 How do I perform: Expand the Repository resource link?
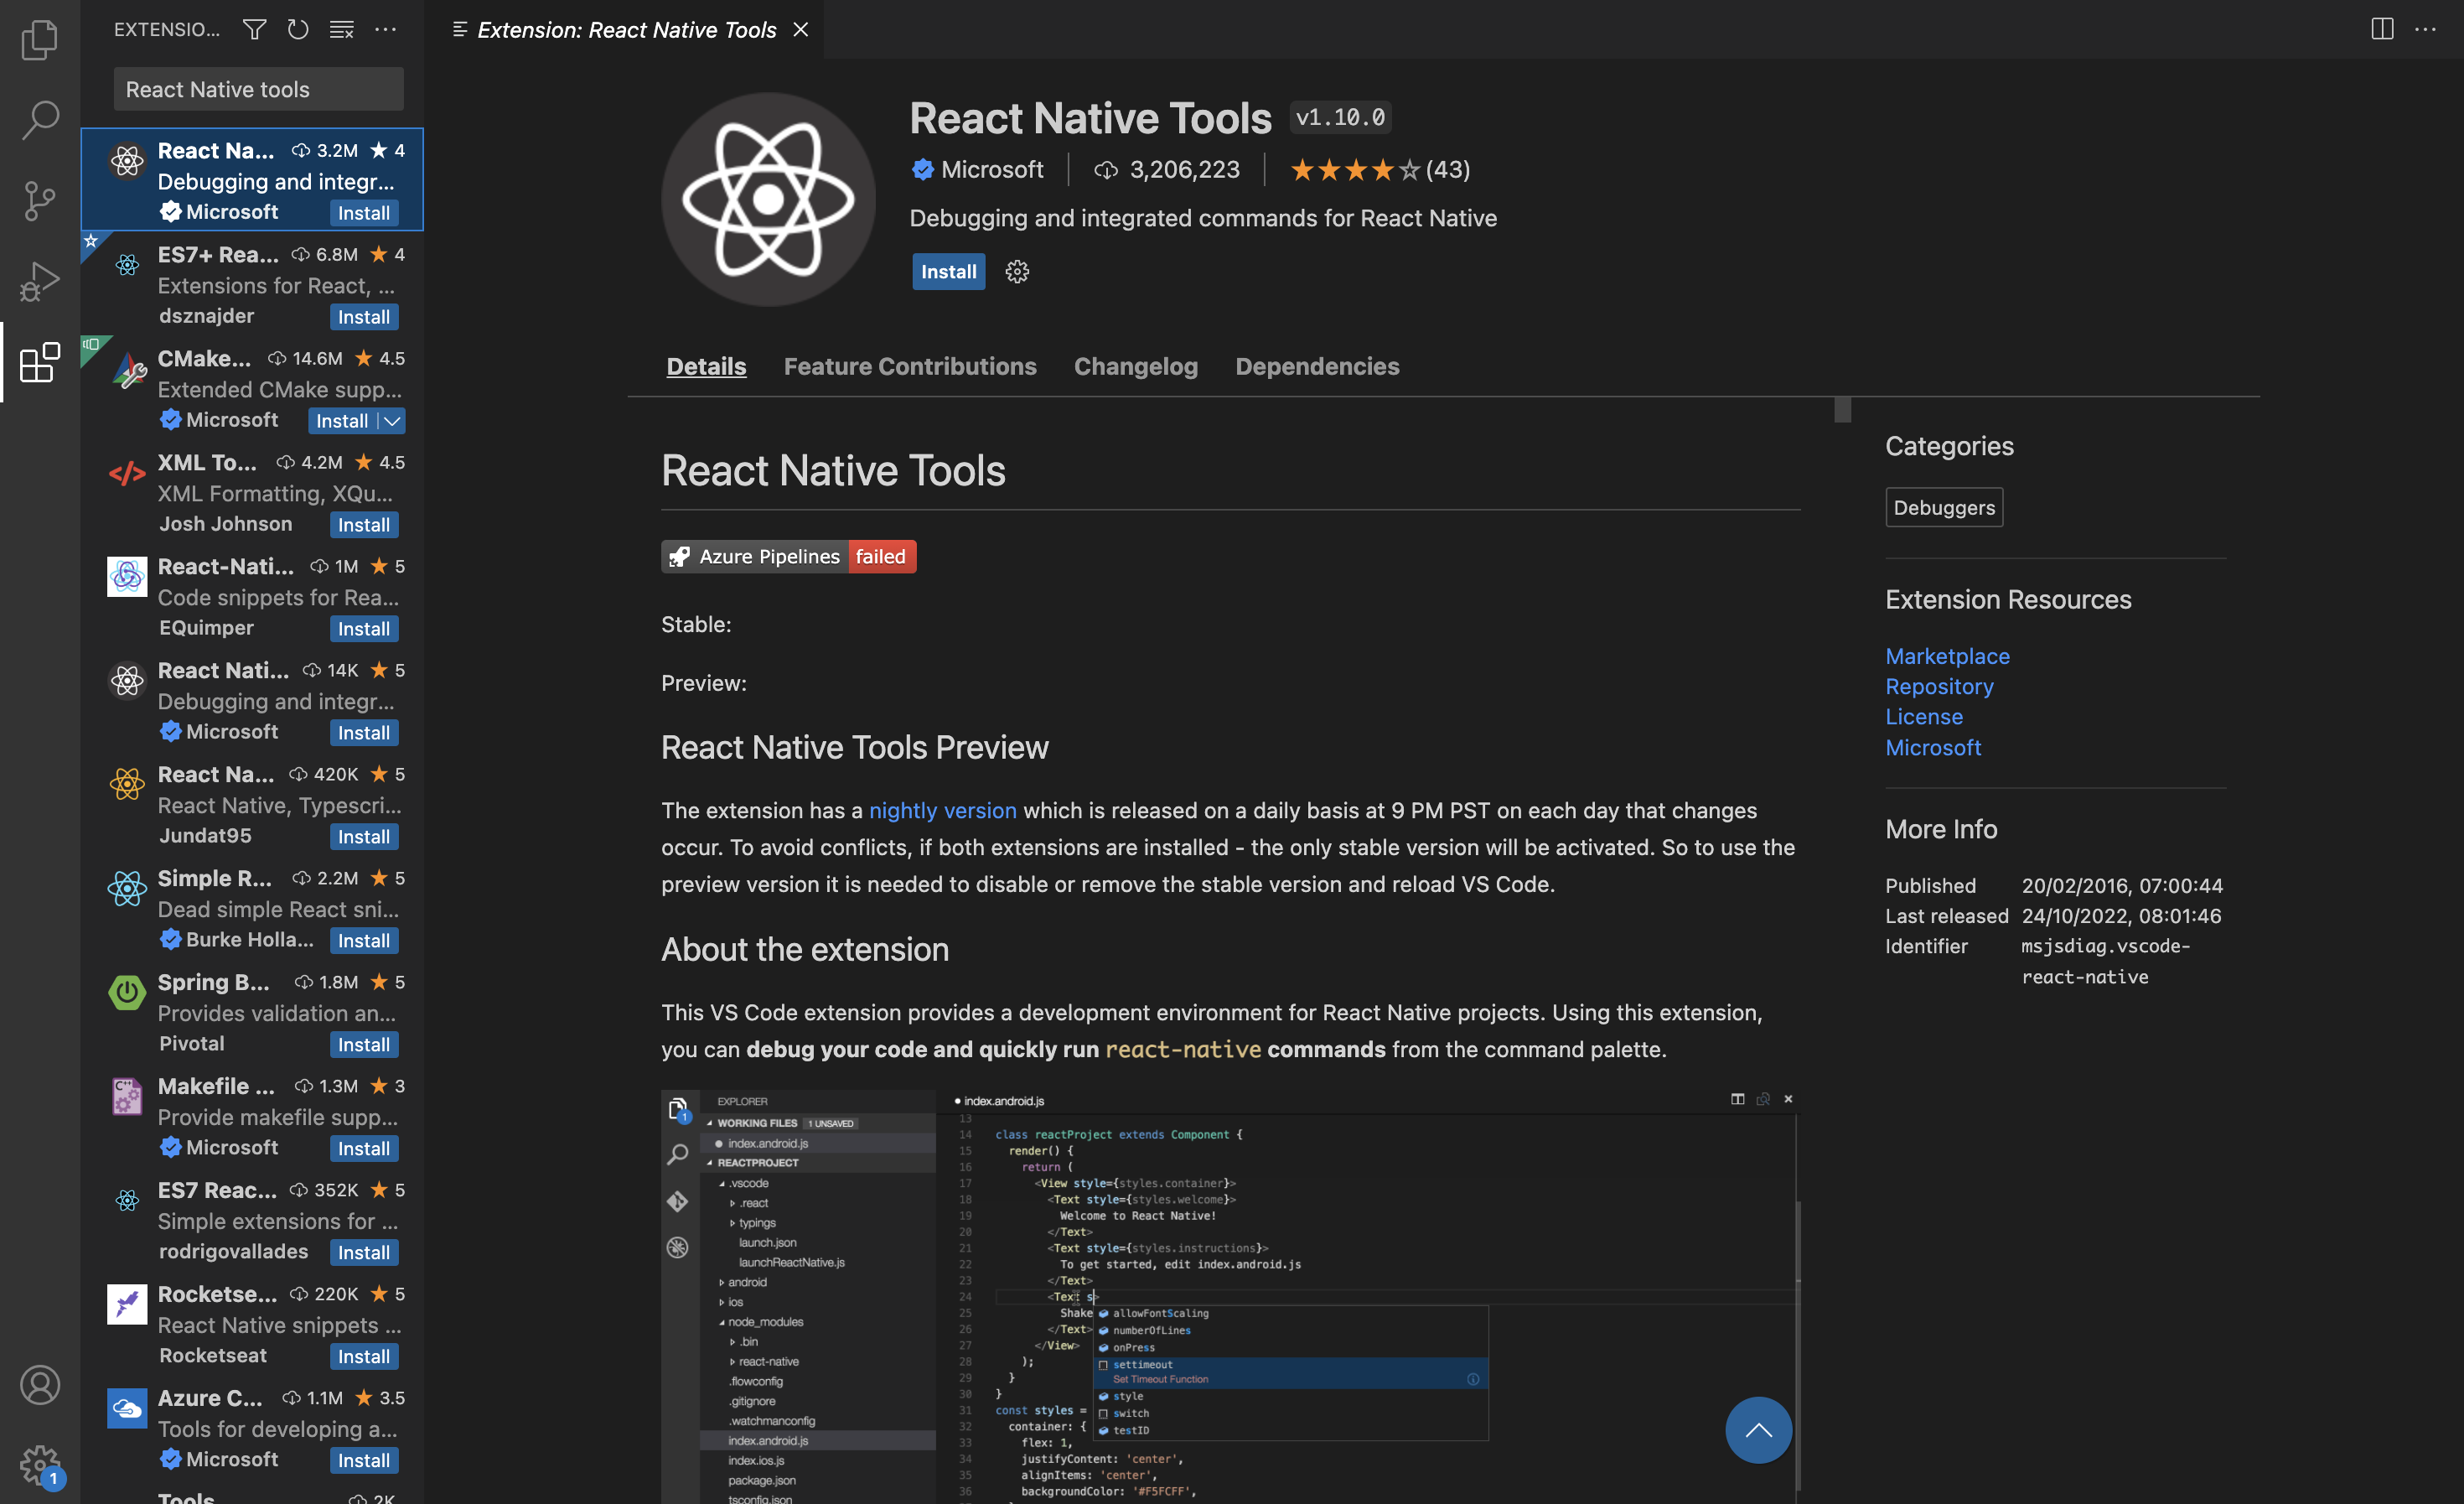pos(1939,685)
